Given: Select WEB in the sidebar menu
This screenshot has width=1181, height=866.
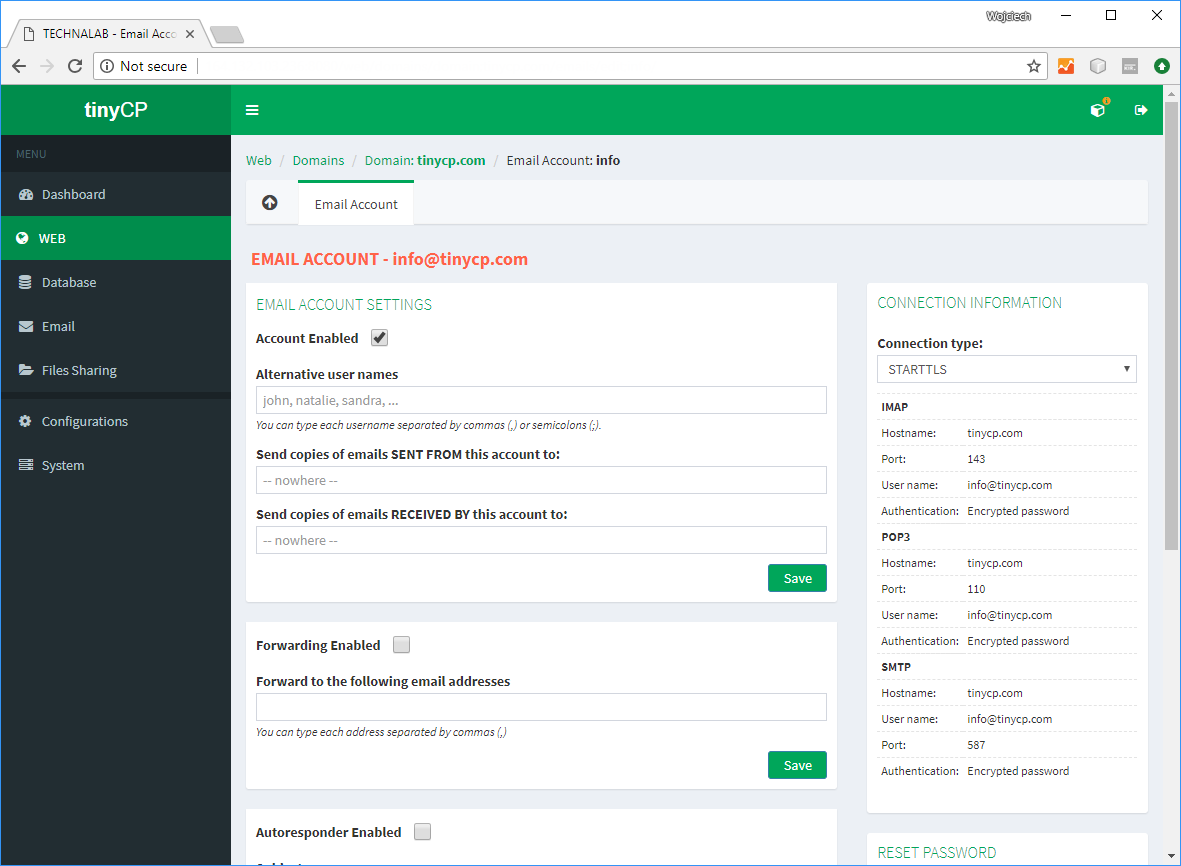Looking at the screenshot, I should (x=116, y=238).
